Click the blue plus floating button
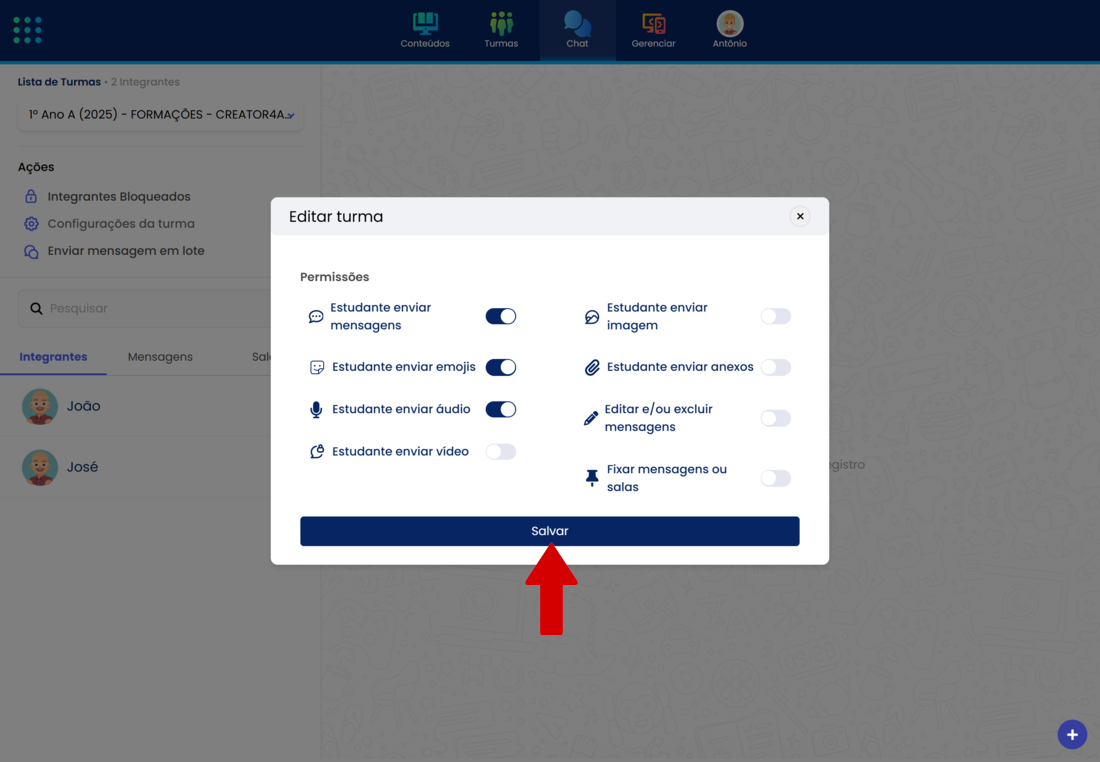 [x=1072, y=735]
